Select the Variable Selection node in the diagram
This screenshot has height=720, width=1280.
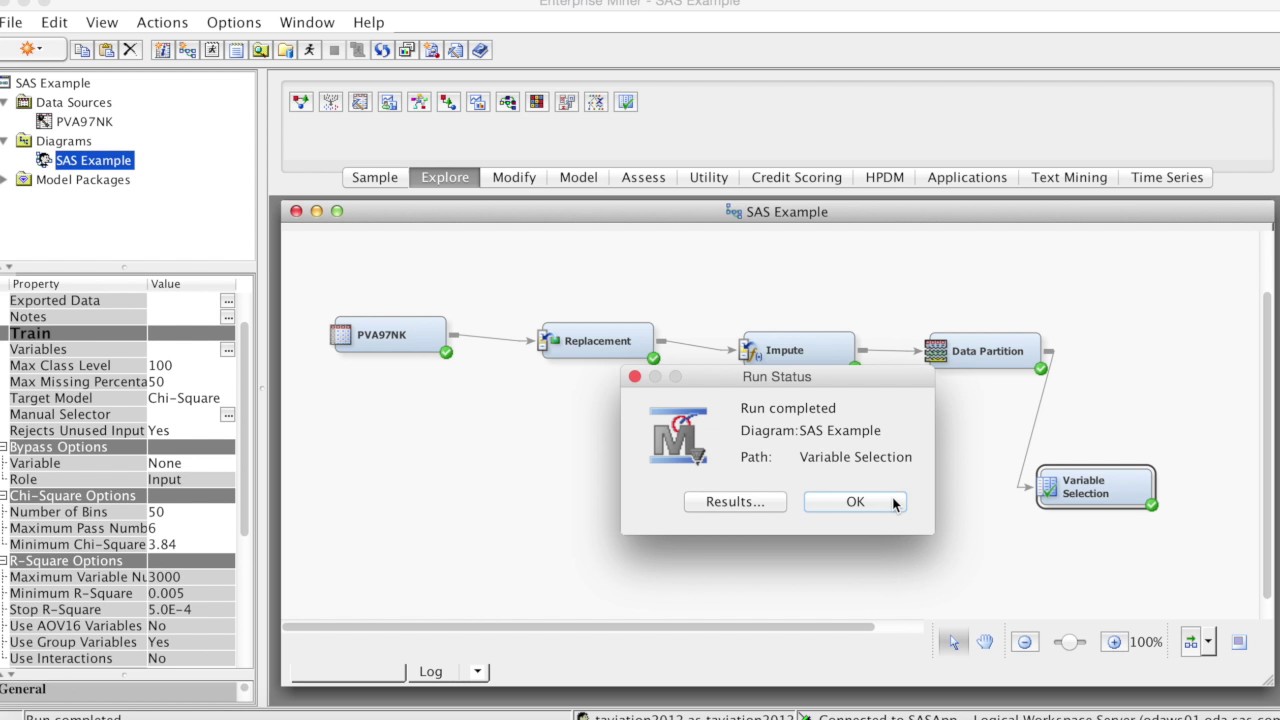pos(1096,487)
